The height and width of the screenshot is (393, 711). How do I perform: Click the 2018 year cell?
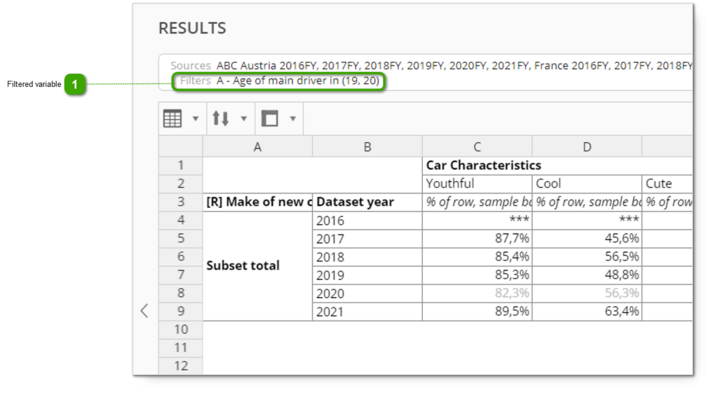point(367,257)
